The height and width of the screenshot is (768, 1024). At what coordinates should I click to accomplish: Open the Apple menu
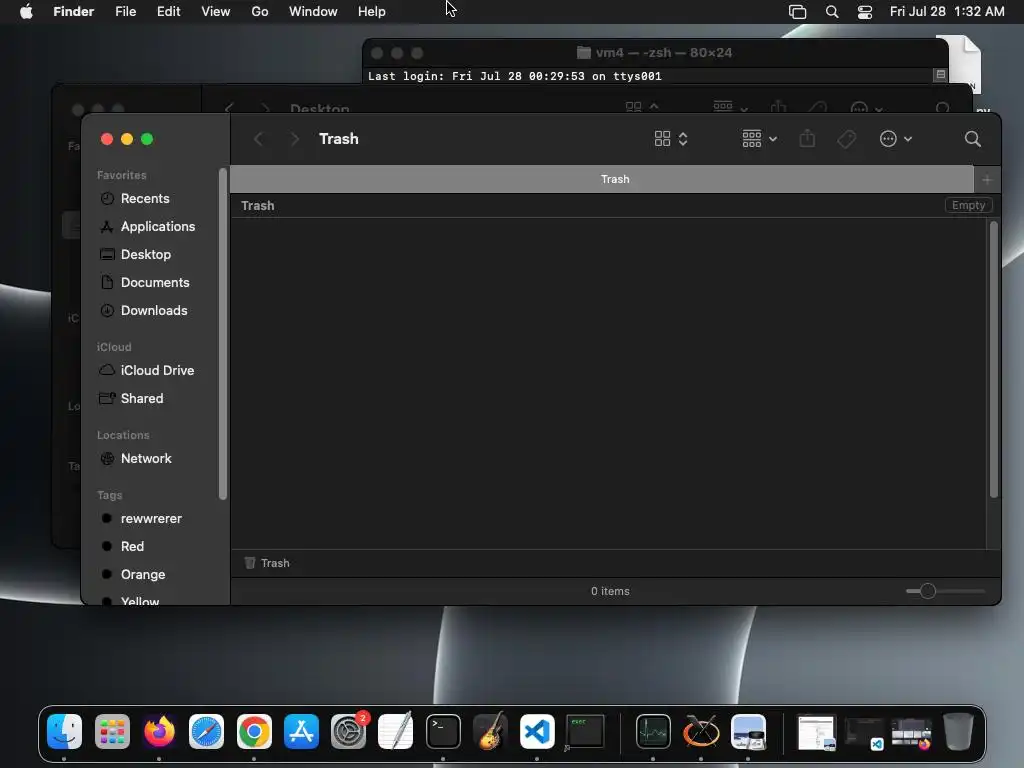[x=26, y=12]
